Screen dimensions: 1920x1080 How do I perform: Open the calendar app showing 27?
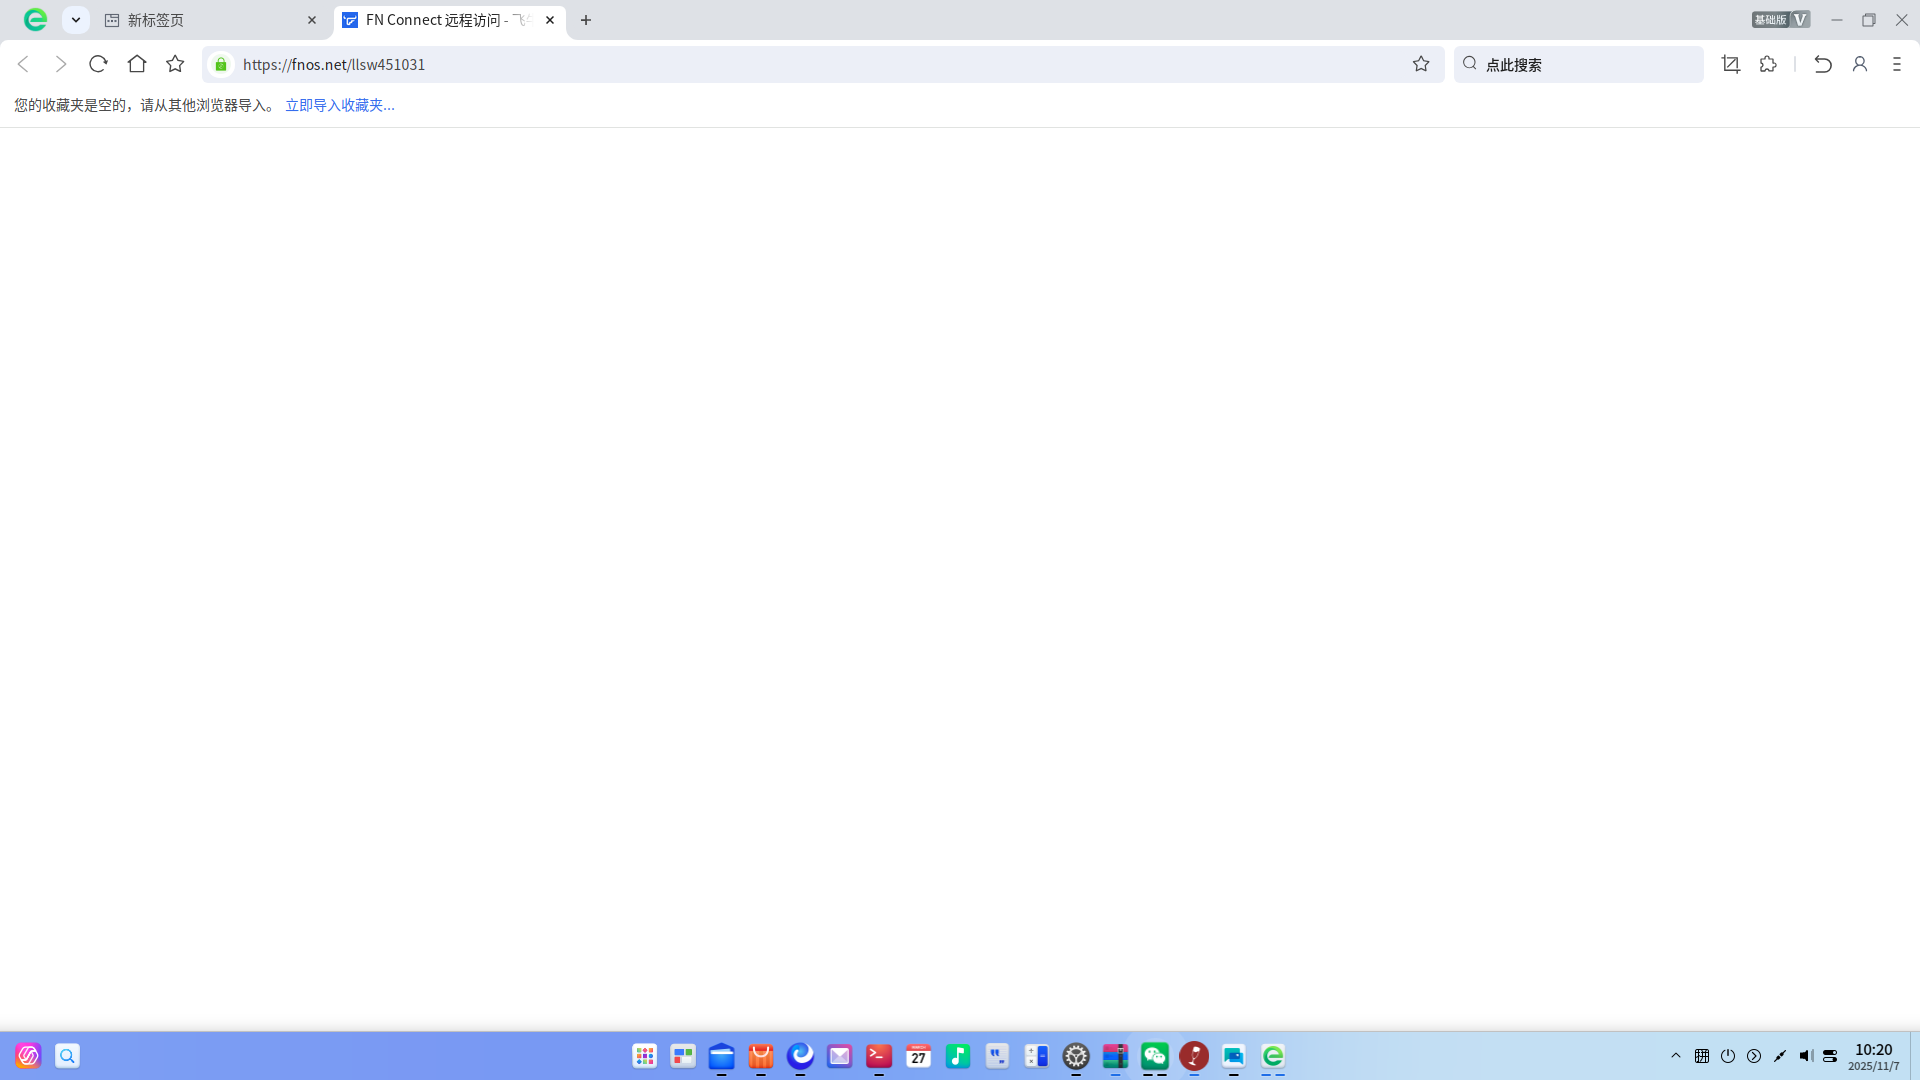[x=918, y=1056]
